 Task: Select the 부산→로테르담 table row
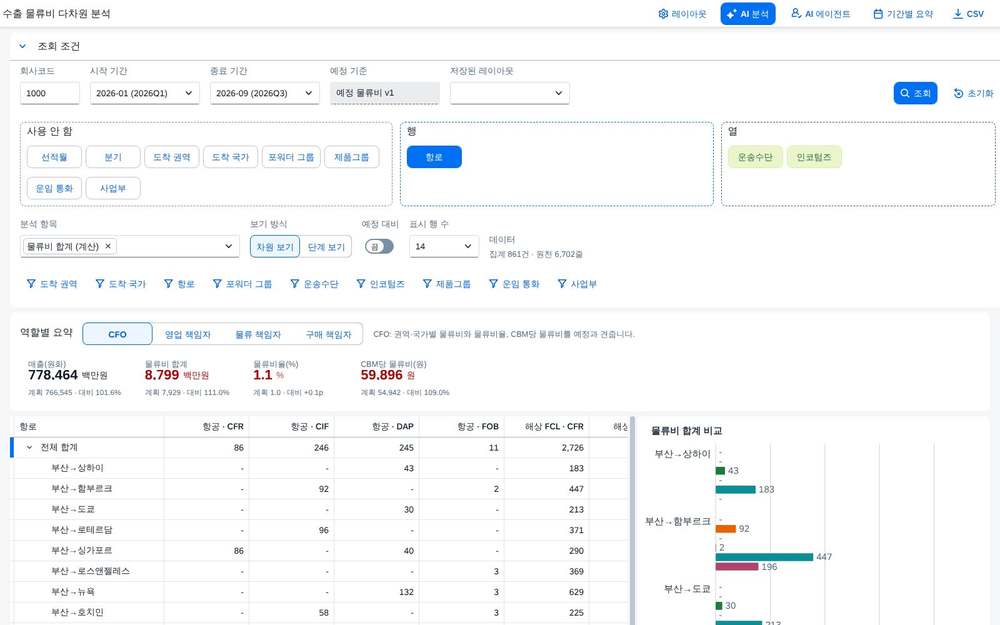pyautogui.click(x=321, y=530)
